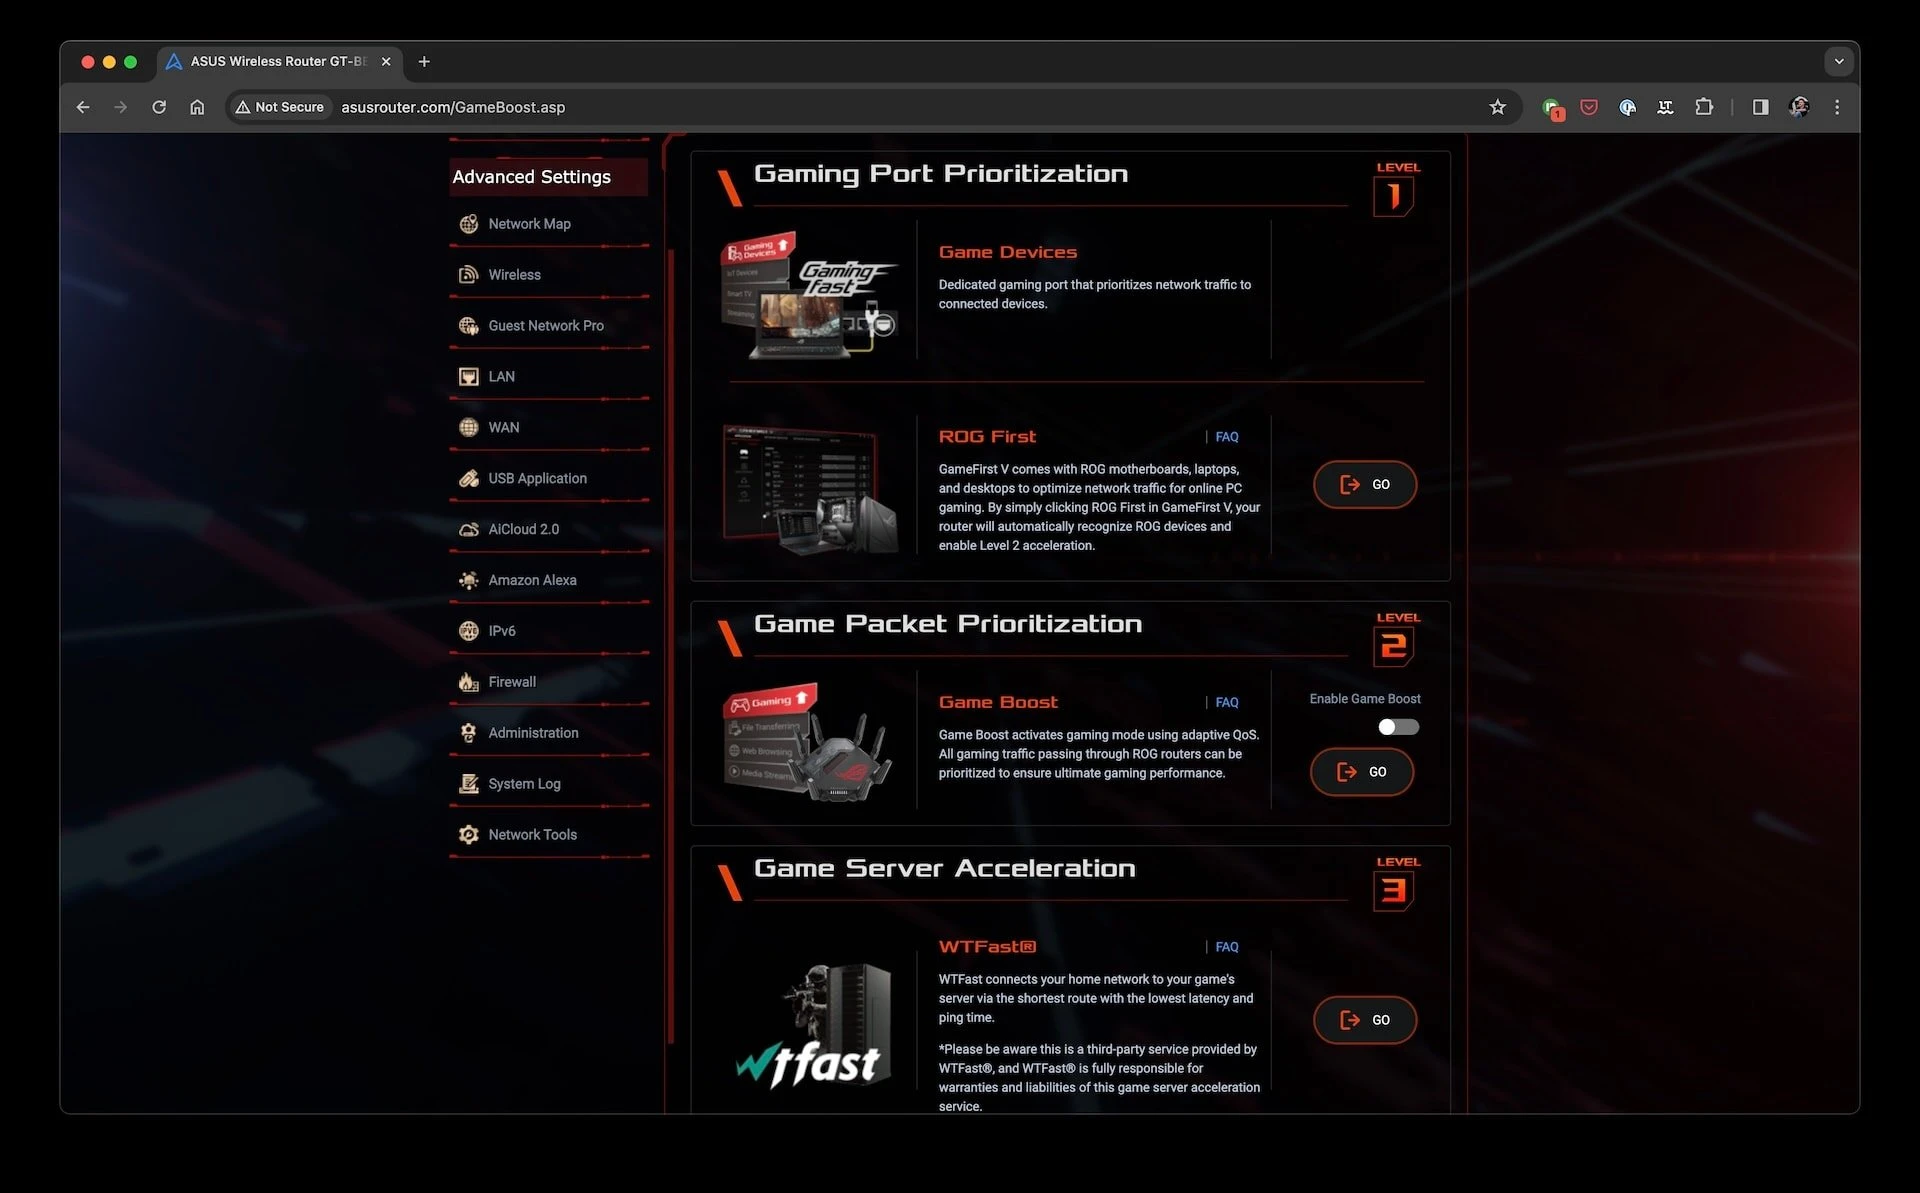Click the Amazon Alexa icon
1920x1193 pixels.
coord(468,581)
